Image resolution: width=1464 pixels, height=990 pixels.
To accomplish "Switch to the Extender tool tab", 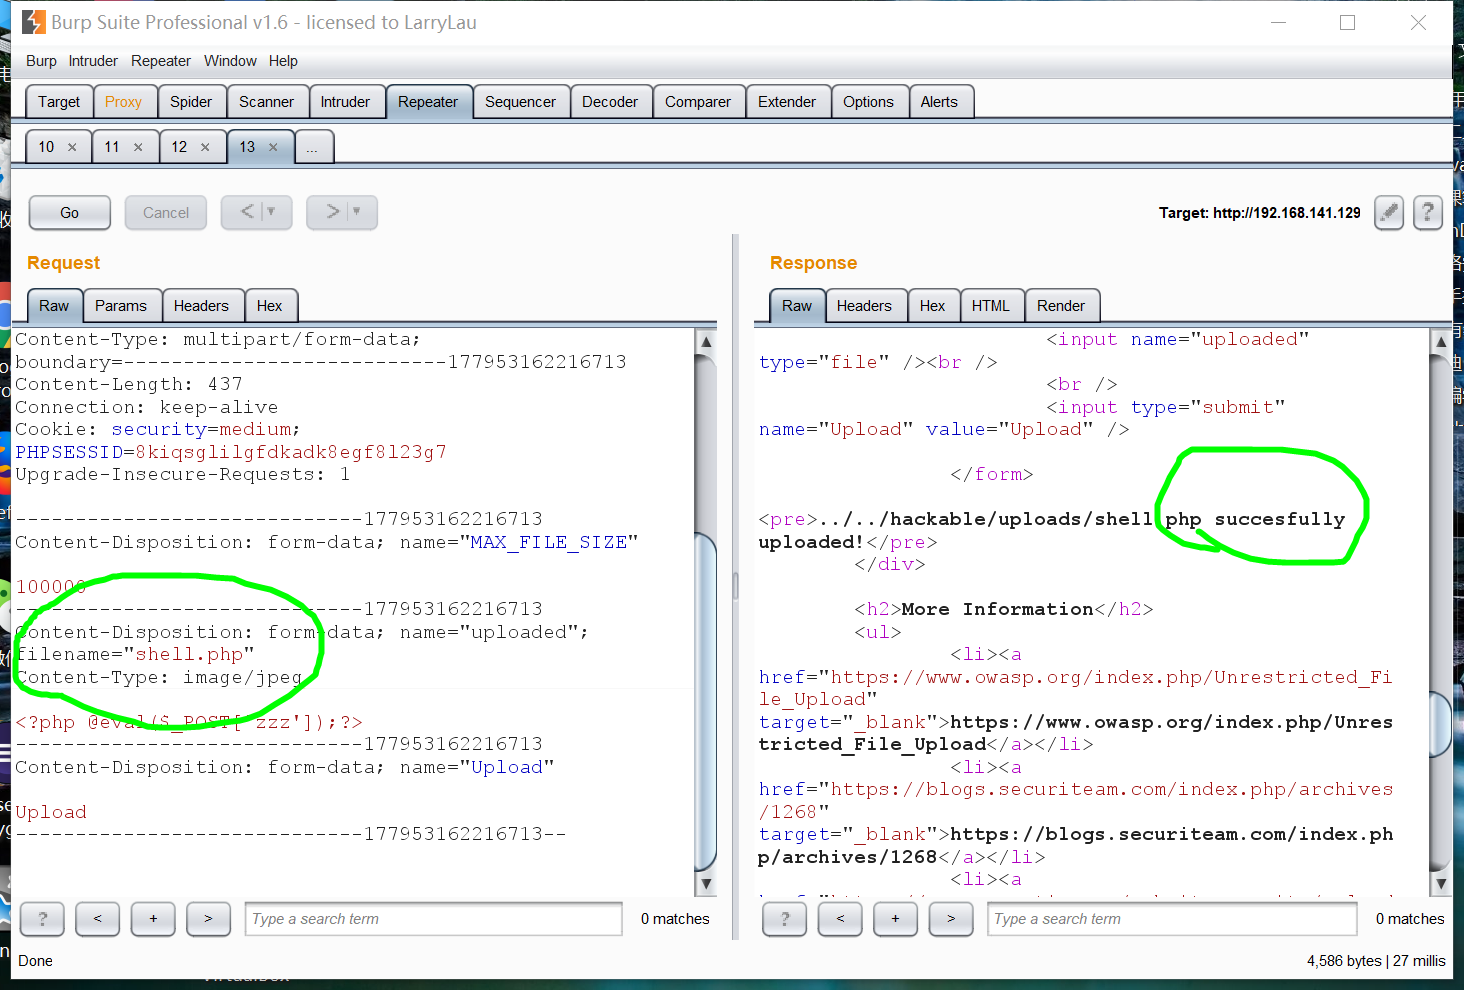I will pyautogui.click(x=787, y=102).
